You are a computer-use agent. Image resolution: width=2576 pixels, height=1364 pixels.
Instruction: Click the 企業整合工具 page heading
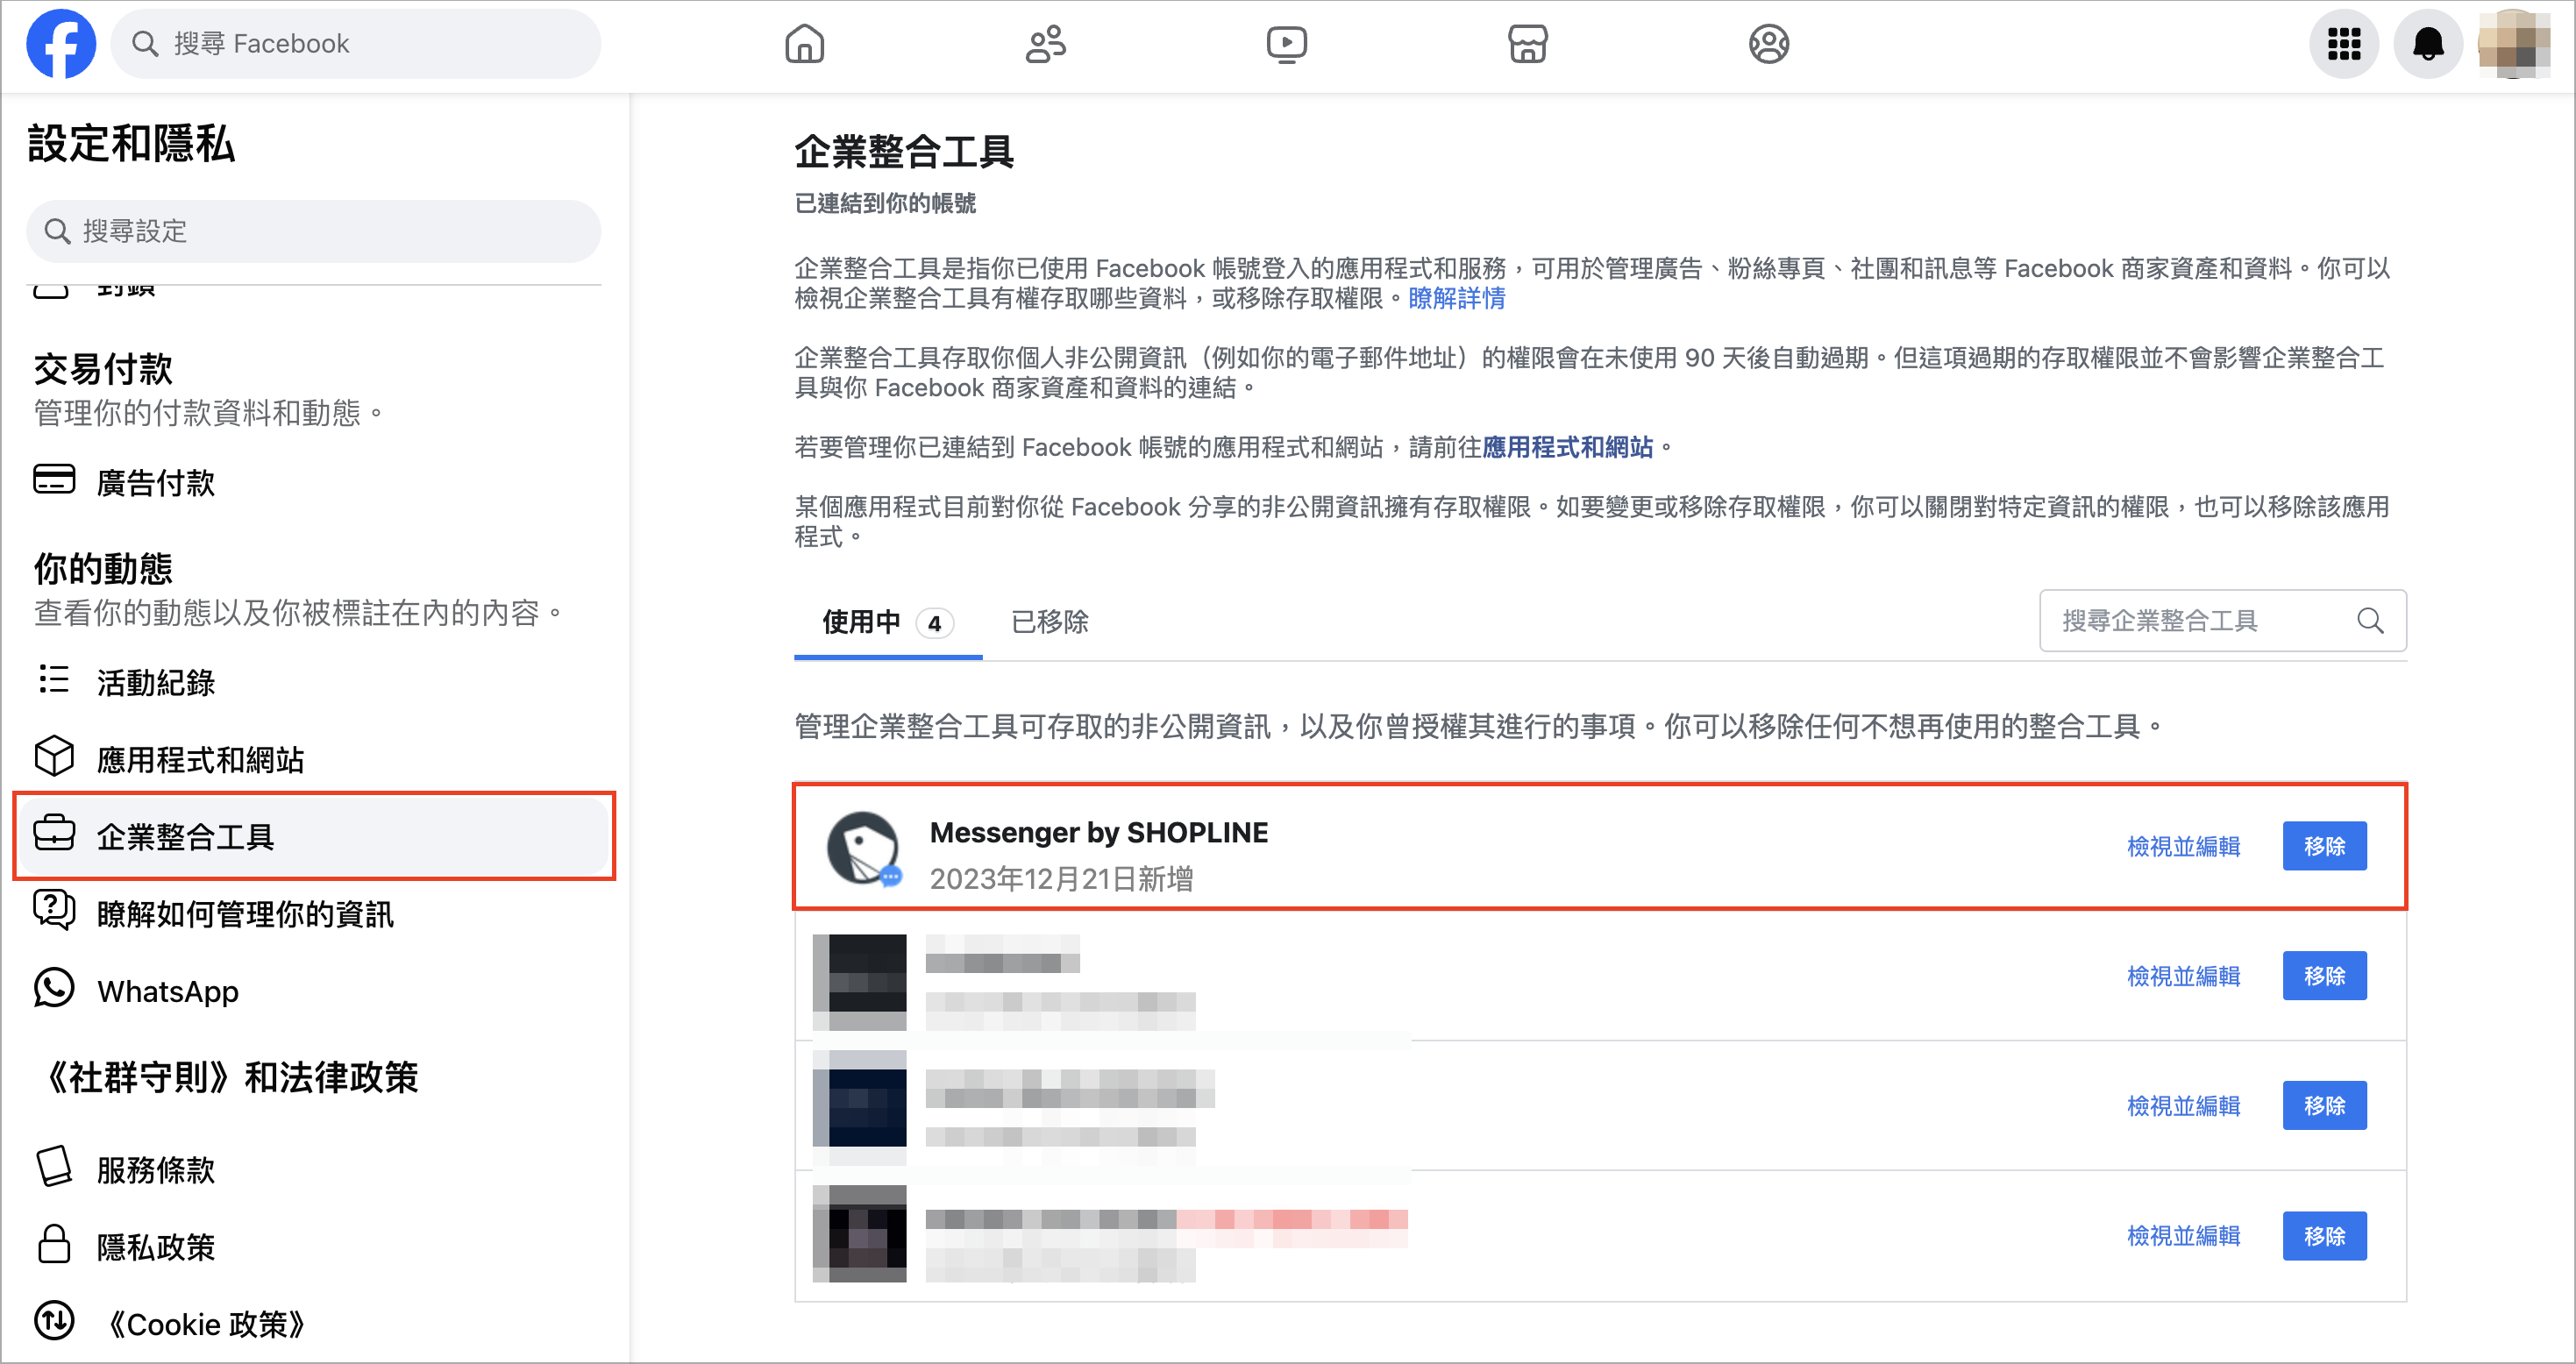[904, 152]
